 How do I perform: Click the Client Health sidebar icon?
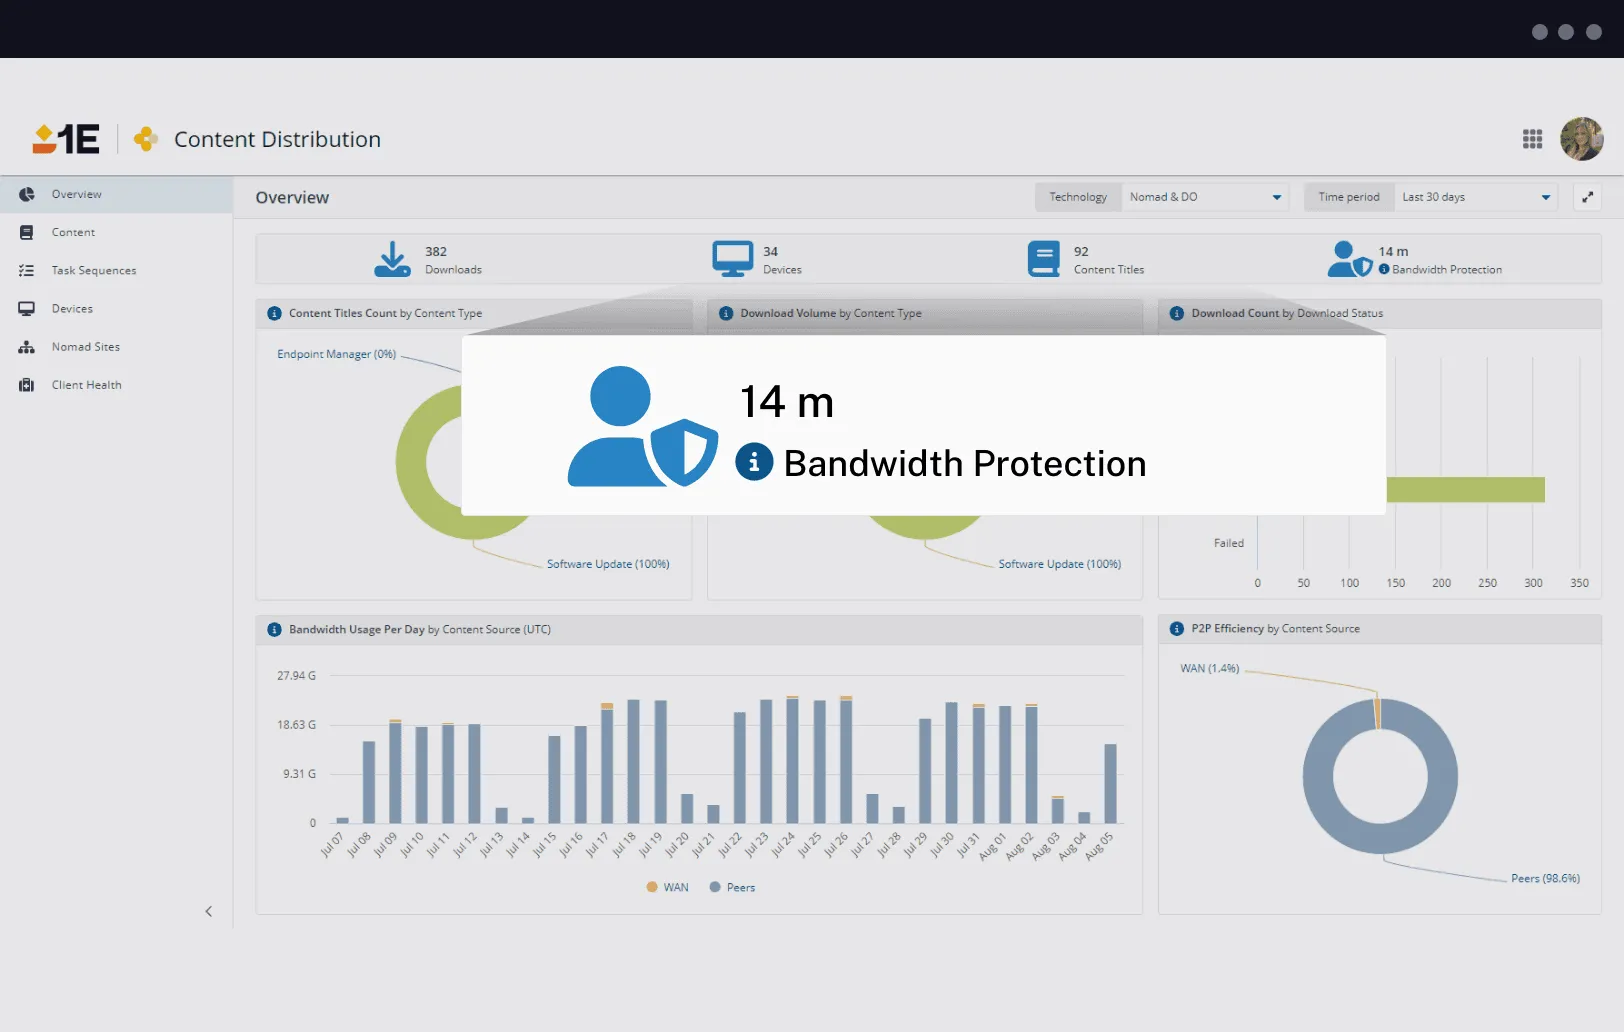point(26,384)
